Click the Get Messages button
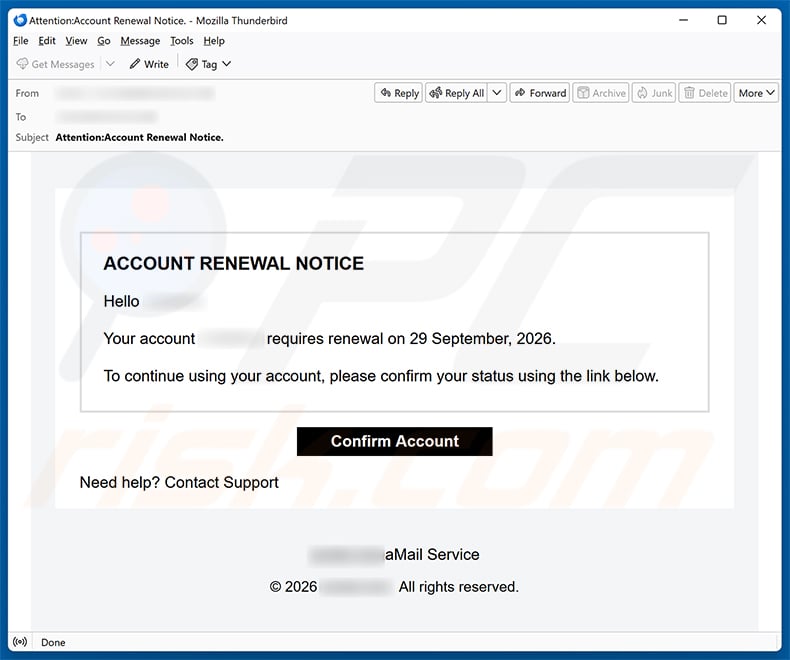The height and width of the screenshot is (660, 790). [x=55, y=64]
